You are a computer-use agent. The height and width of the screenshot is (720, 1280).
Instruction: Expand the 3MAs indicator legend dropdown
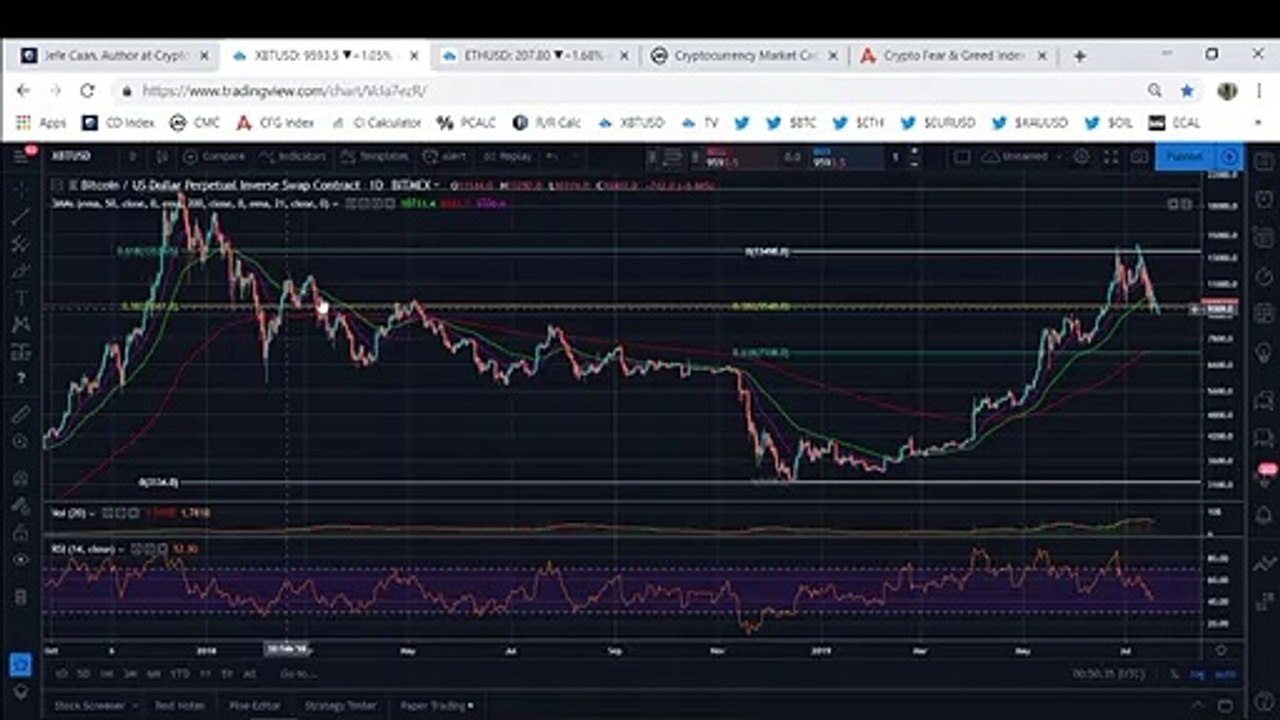coord(337,204)
